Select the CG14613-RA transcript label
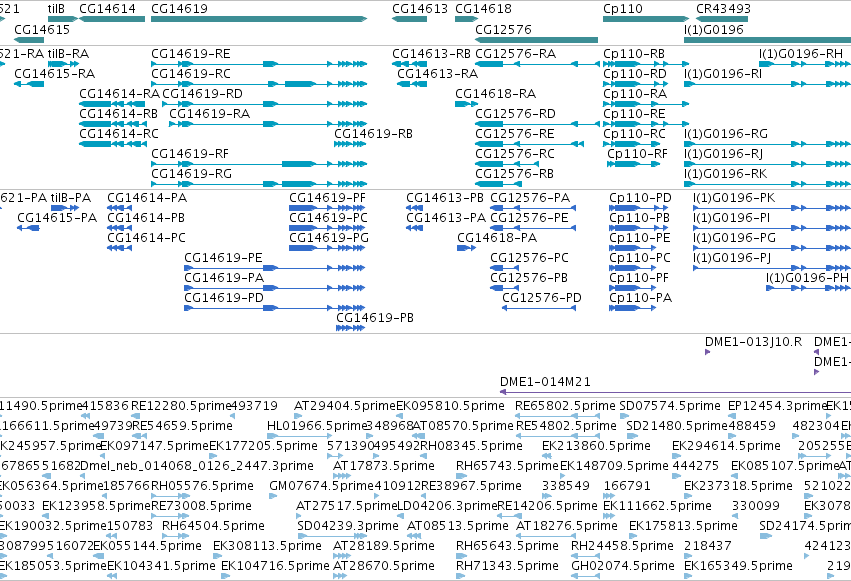 tap(437, 74)
